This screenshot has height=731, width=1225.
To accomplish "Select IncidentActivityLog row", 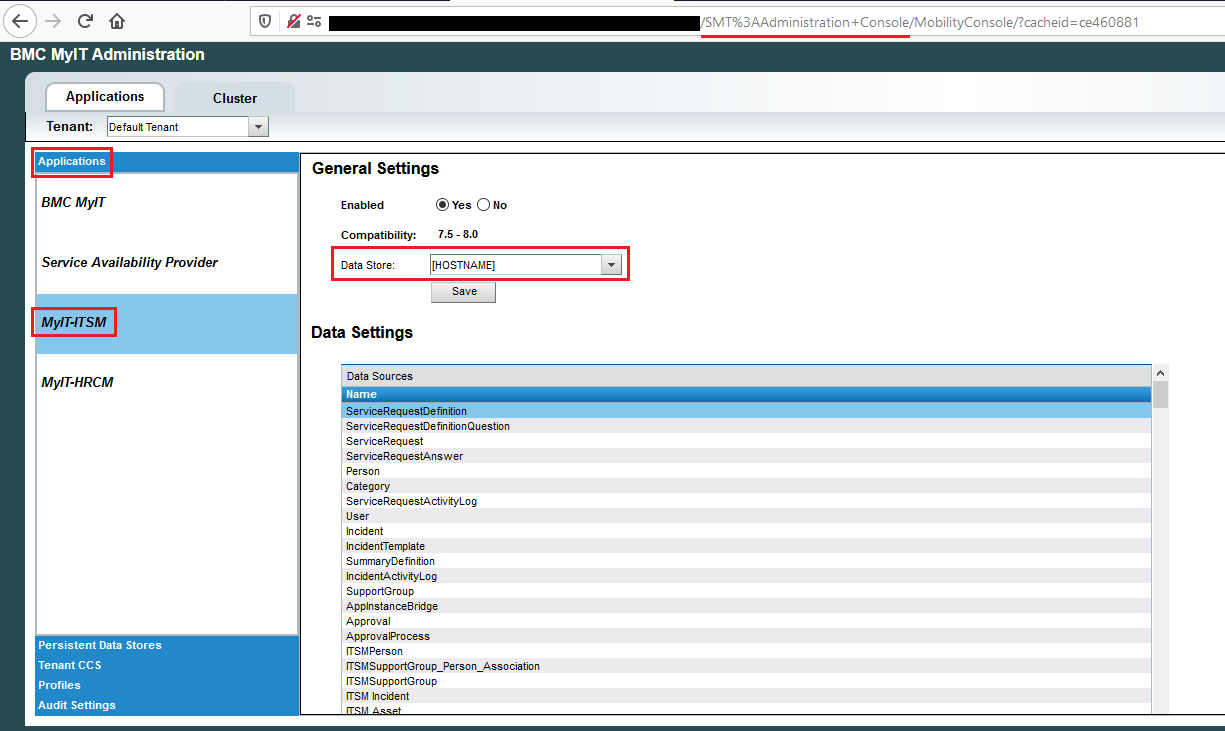I will [747, 576].
